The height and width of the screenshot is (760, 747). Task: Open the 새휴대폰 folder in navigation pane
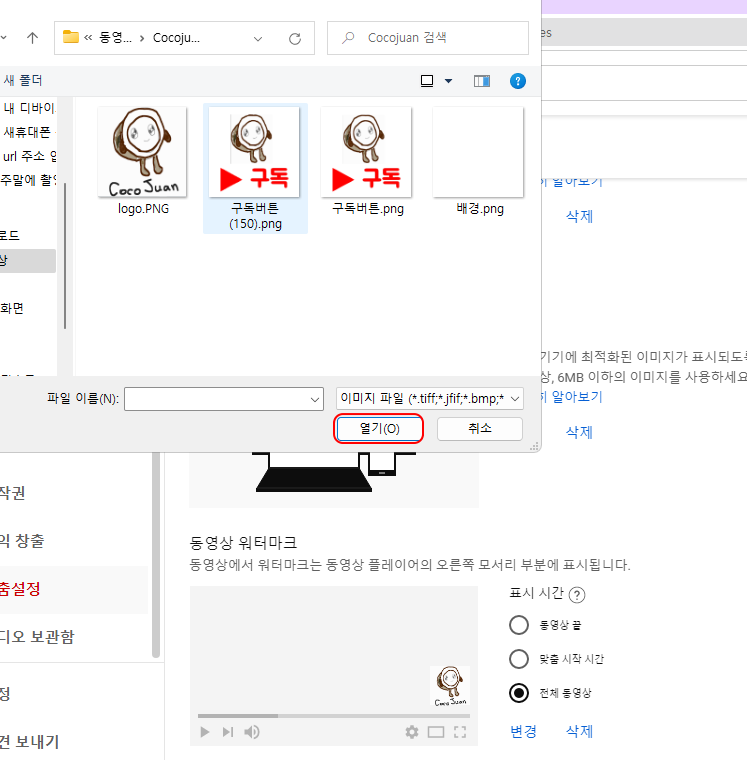click(x=28, y=132)
